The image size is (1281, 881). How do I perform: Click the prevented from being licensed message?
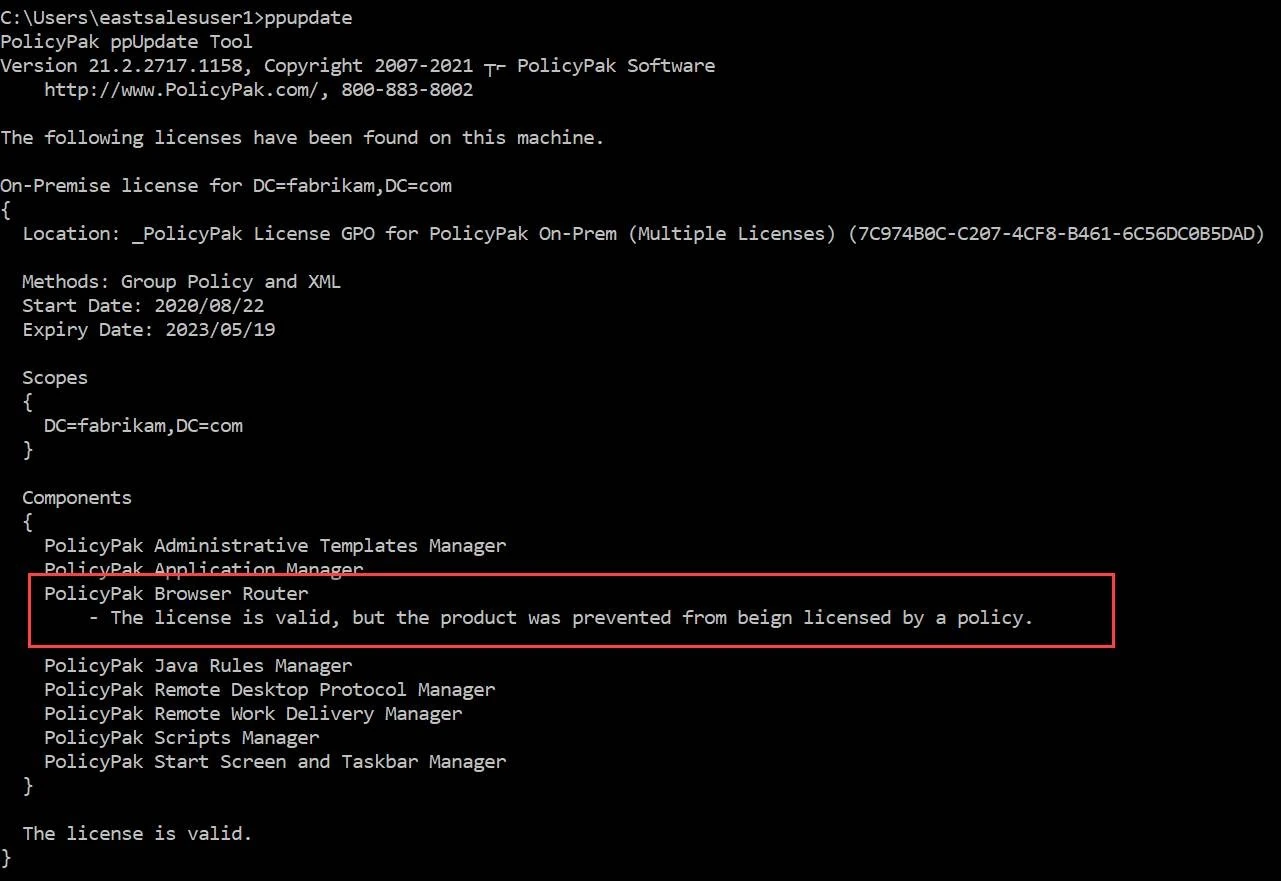click(571, 618)
